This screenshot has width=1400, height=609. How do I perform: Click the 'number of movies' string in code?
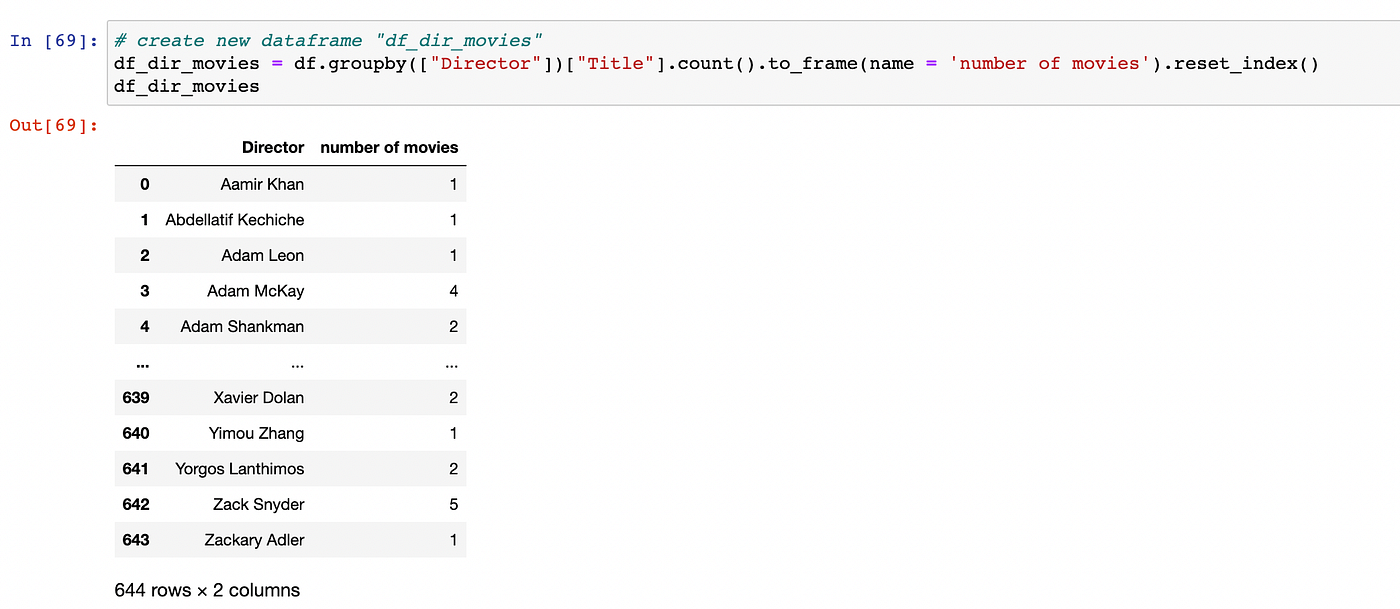pos(1044,63)
